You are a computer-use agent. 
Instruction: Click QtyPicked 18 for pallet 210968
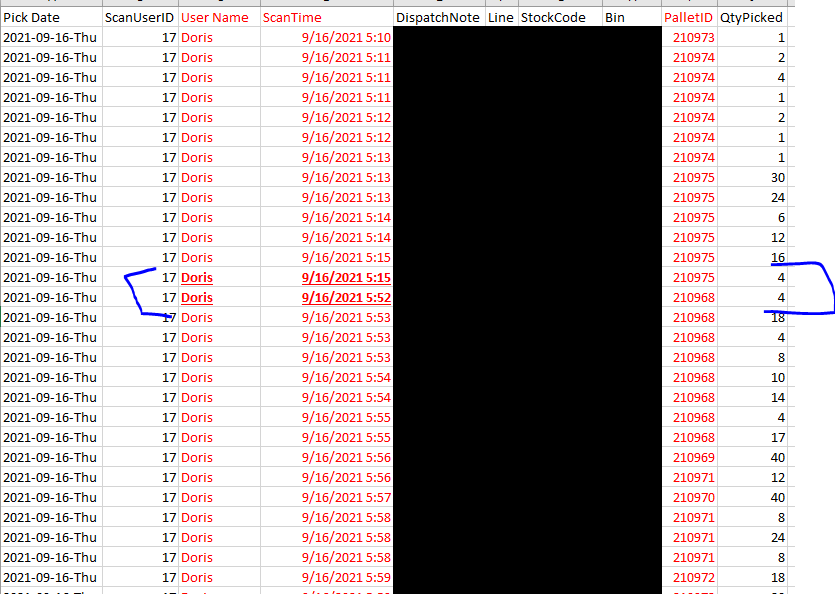(752, 318)
